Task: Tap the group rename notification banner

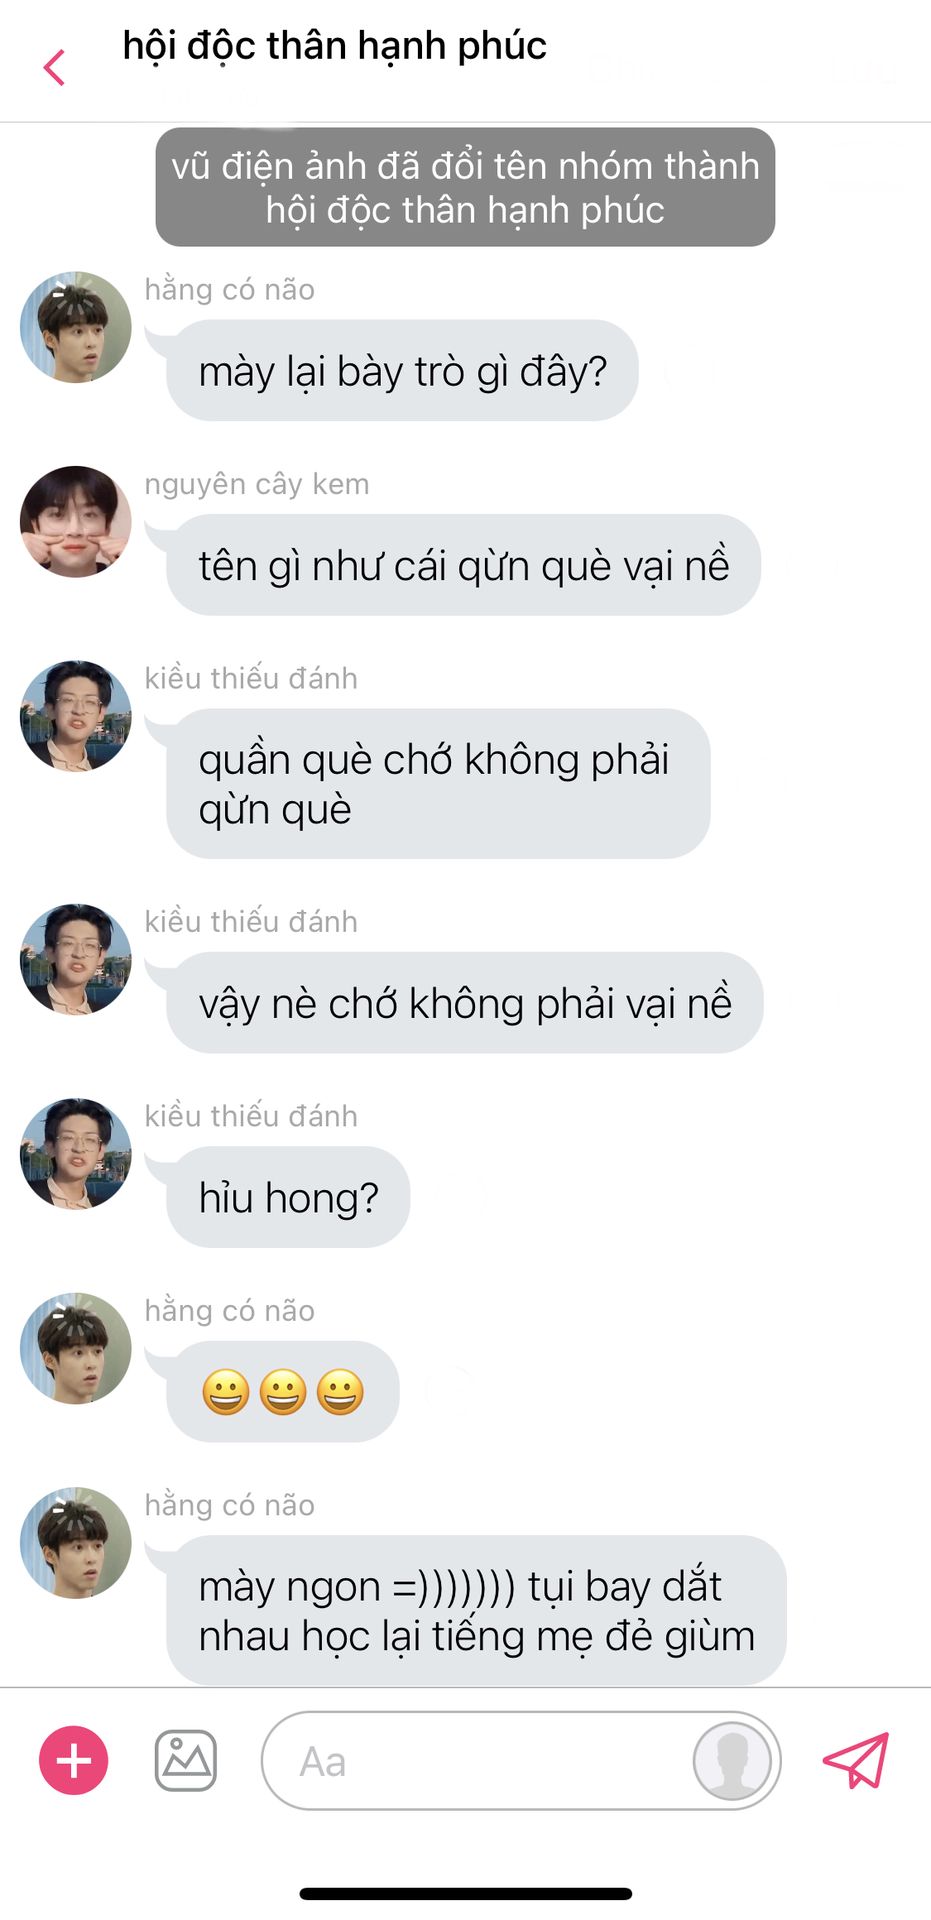Action: (x=465, y=187)
